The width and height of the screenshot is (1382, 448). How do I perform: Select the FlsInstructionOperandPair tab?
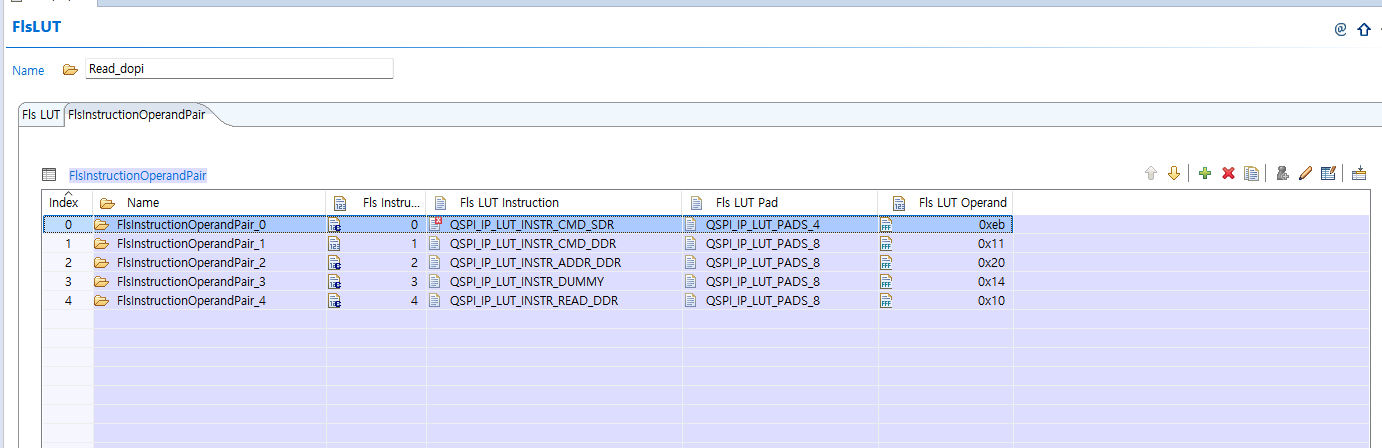(x=137, y=115)
